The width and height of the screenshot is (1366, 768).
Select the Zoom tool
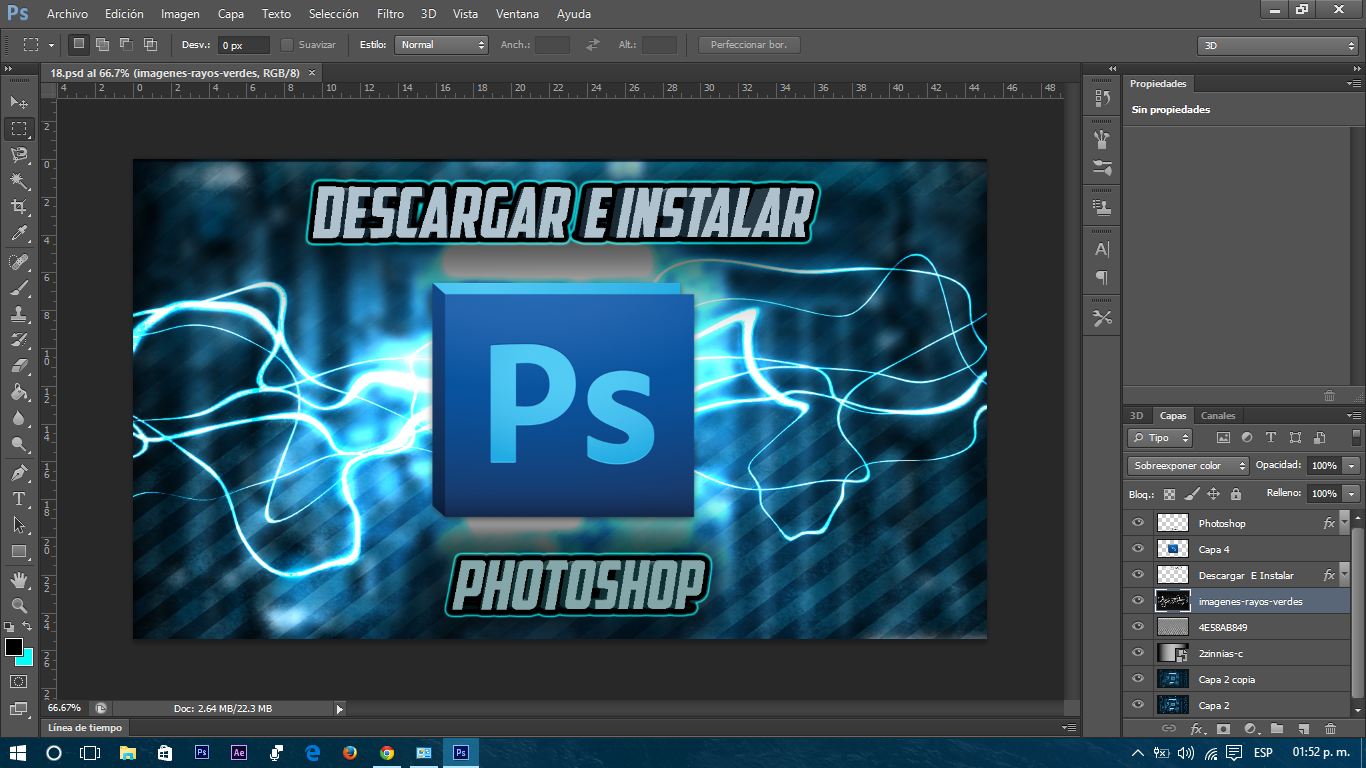tap(18, 606)
